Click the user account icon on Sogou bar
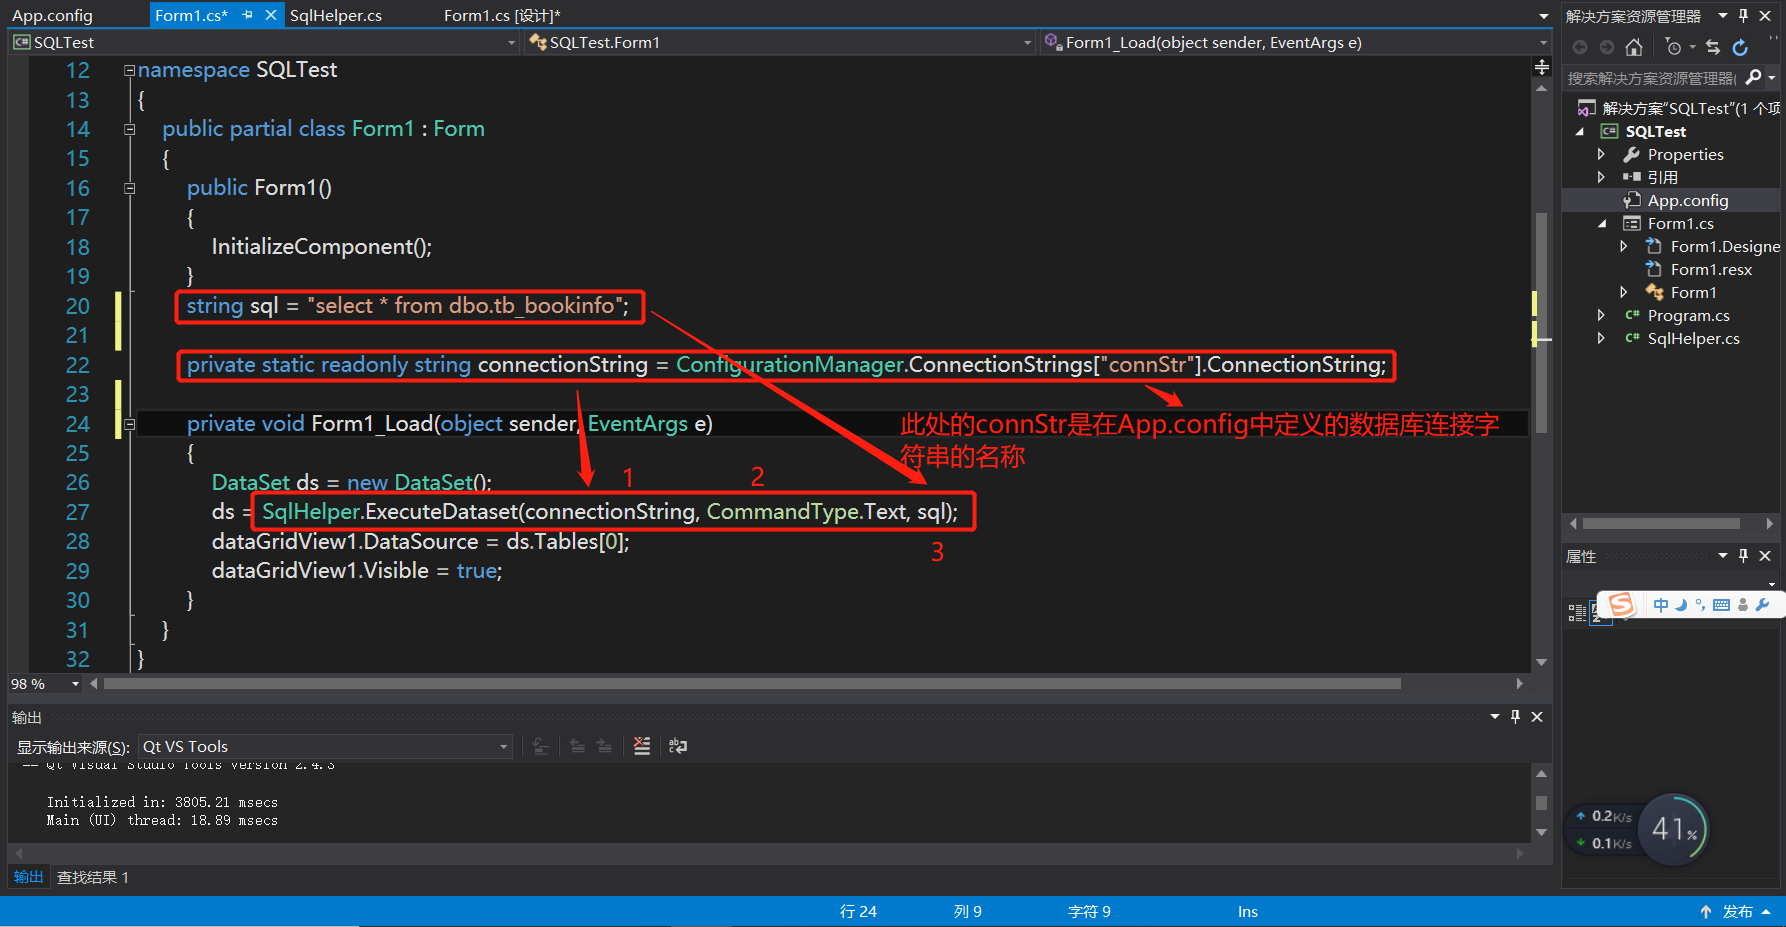 1743,605
